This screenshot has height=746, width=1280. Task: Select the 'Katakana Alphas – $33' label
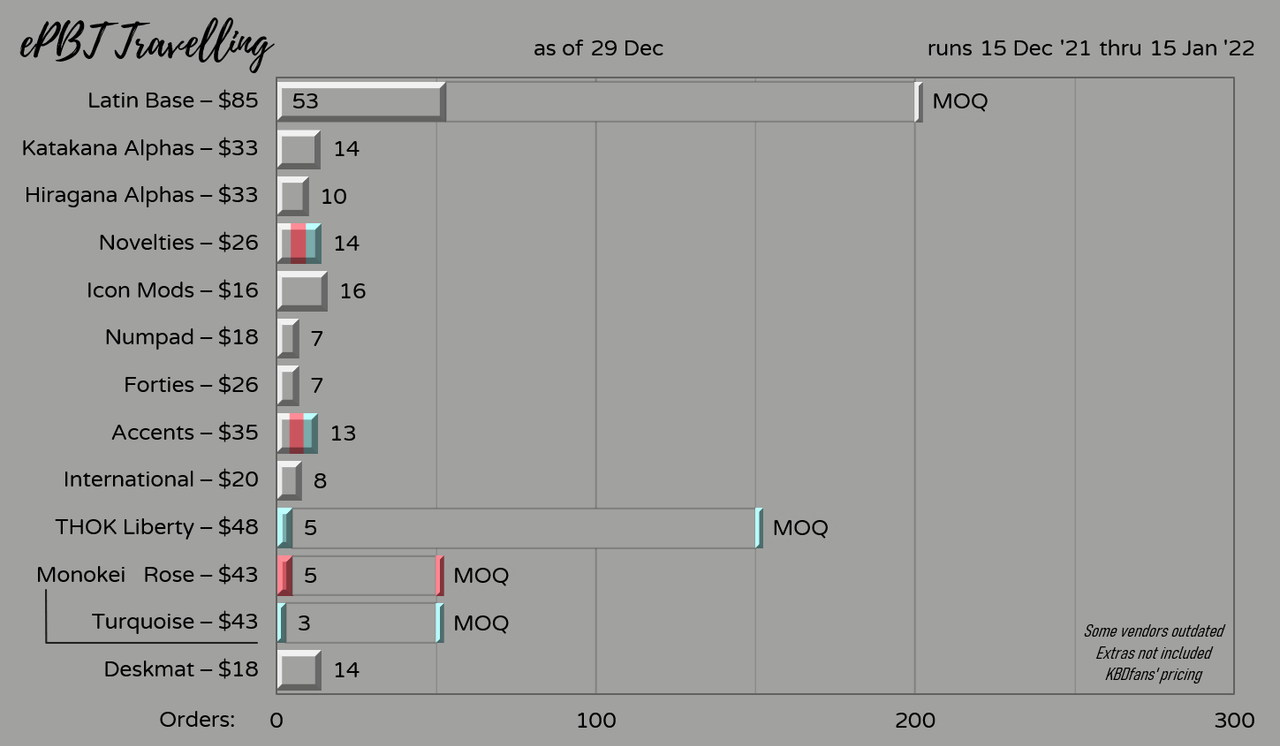140,148
